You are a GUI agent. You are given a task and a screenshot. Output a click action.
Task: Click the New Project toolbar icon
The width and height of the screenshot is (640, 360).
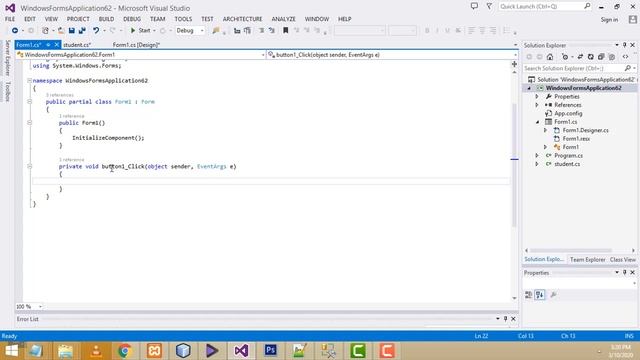click(45, 31)
